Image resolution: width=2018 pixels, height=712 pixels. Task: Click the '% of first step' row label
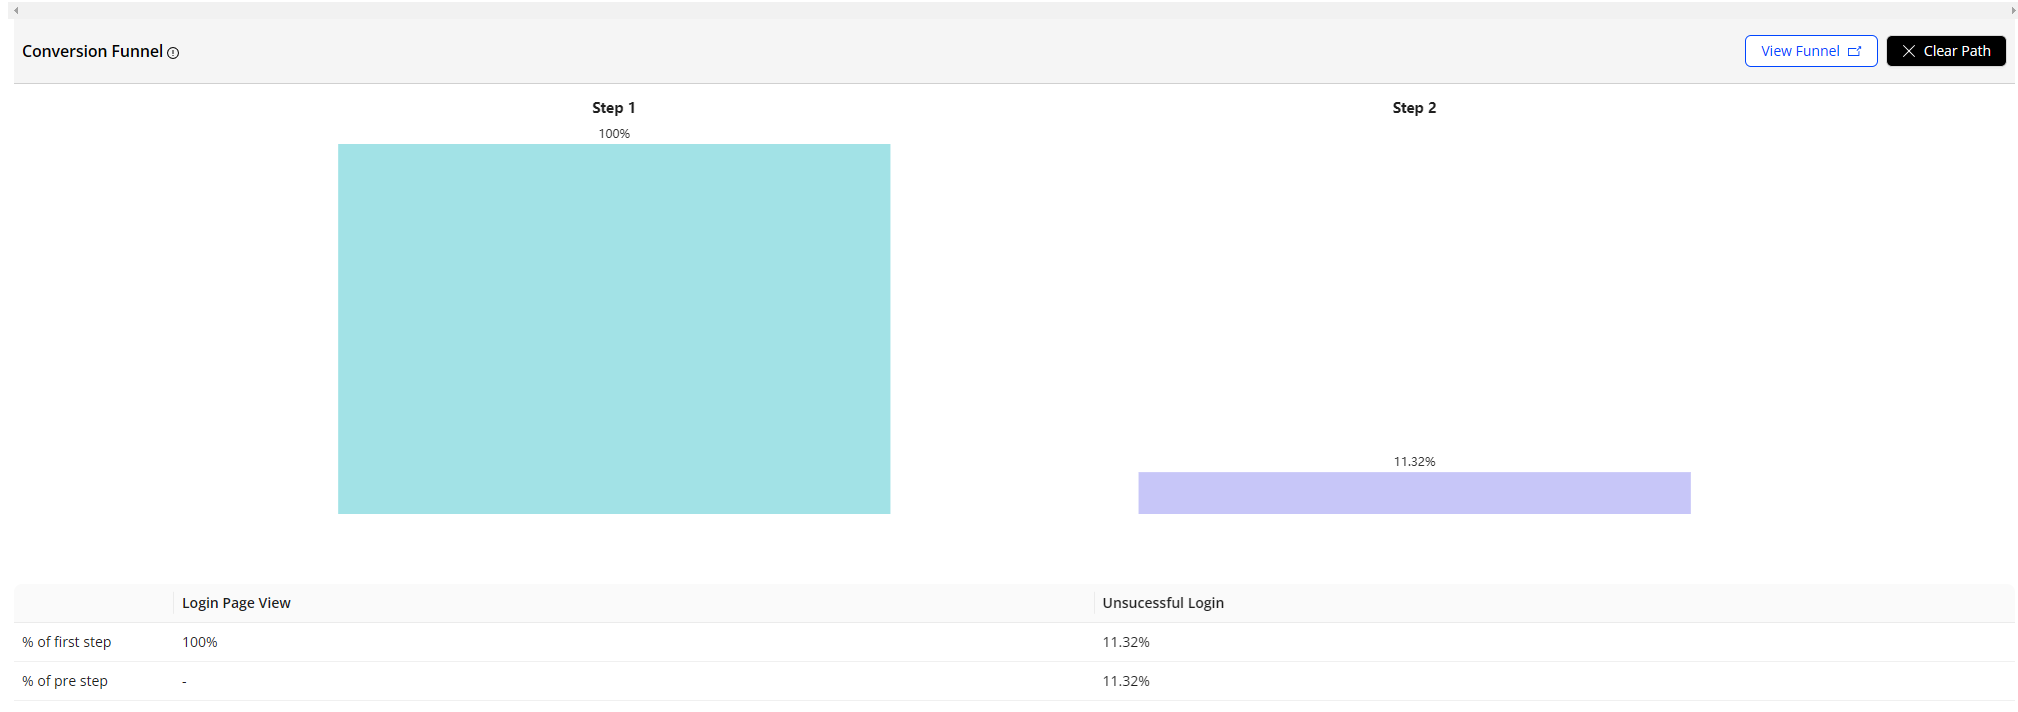[67, 642]
